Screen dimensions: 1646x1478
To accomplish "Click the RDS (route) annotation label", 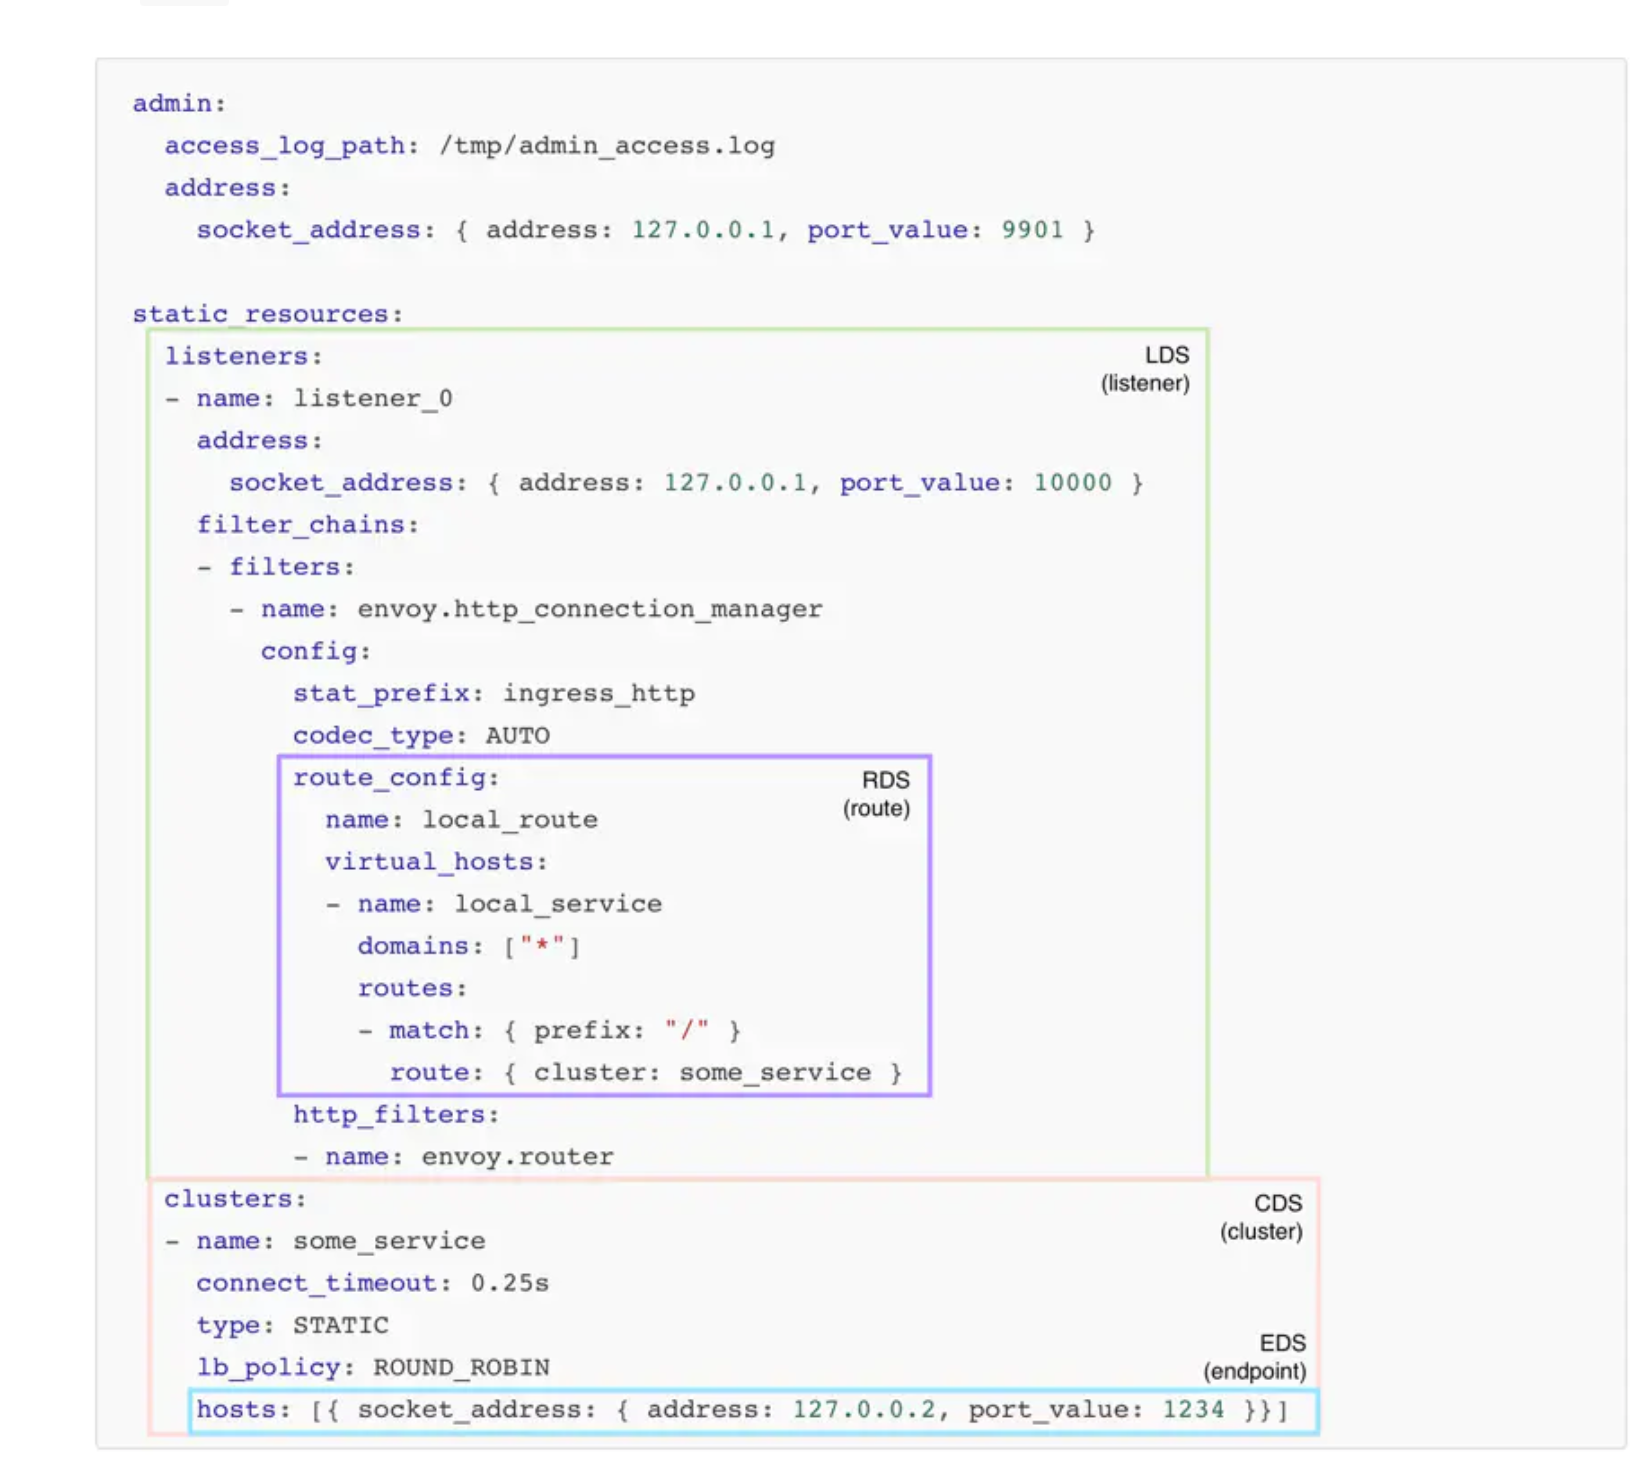I will point(877,794).
